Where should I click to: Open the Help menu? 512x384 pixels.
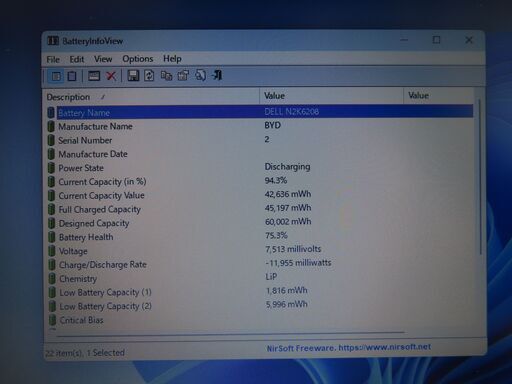[x=172, y=59]
